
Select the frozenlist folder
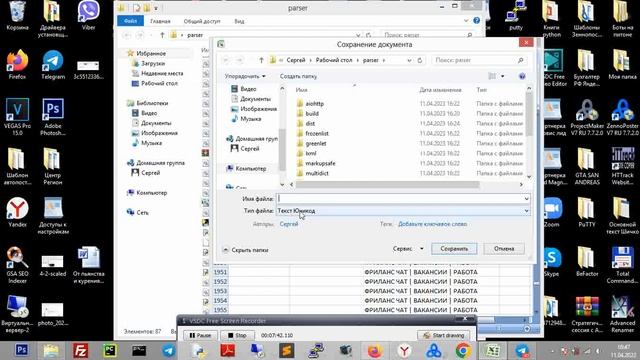317,133
